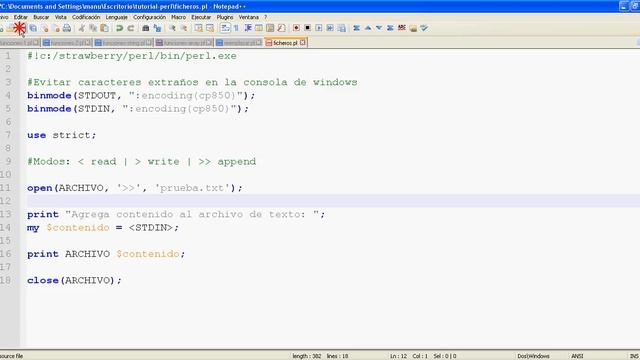Switch to the ficheros.pl tab
Screen dimensions: 640x360
click(285, 42)
